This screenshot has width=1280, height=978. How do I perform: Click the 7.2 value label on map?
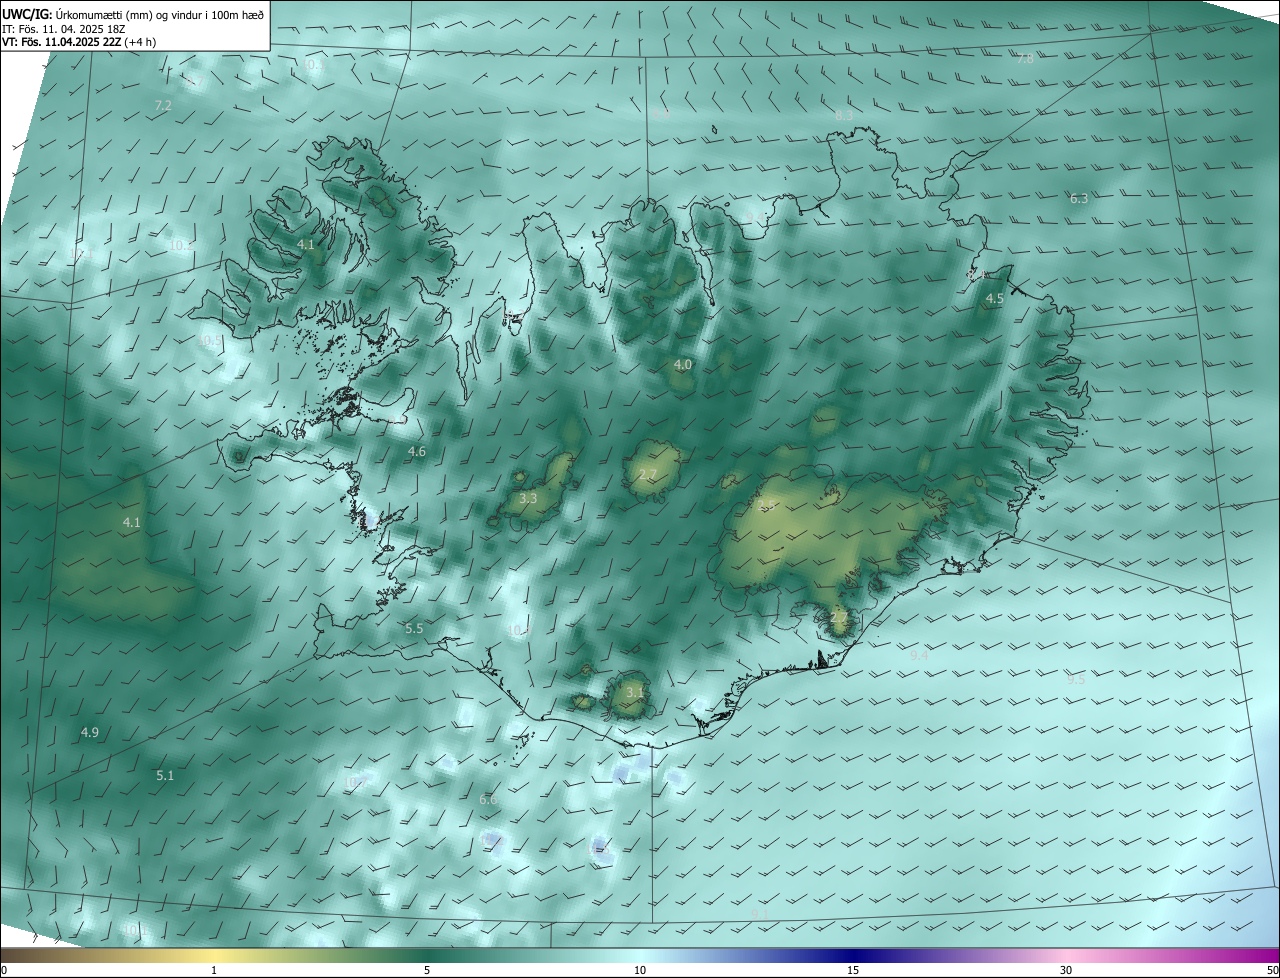coord(163,105)
